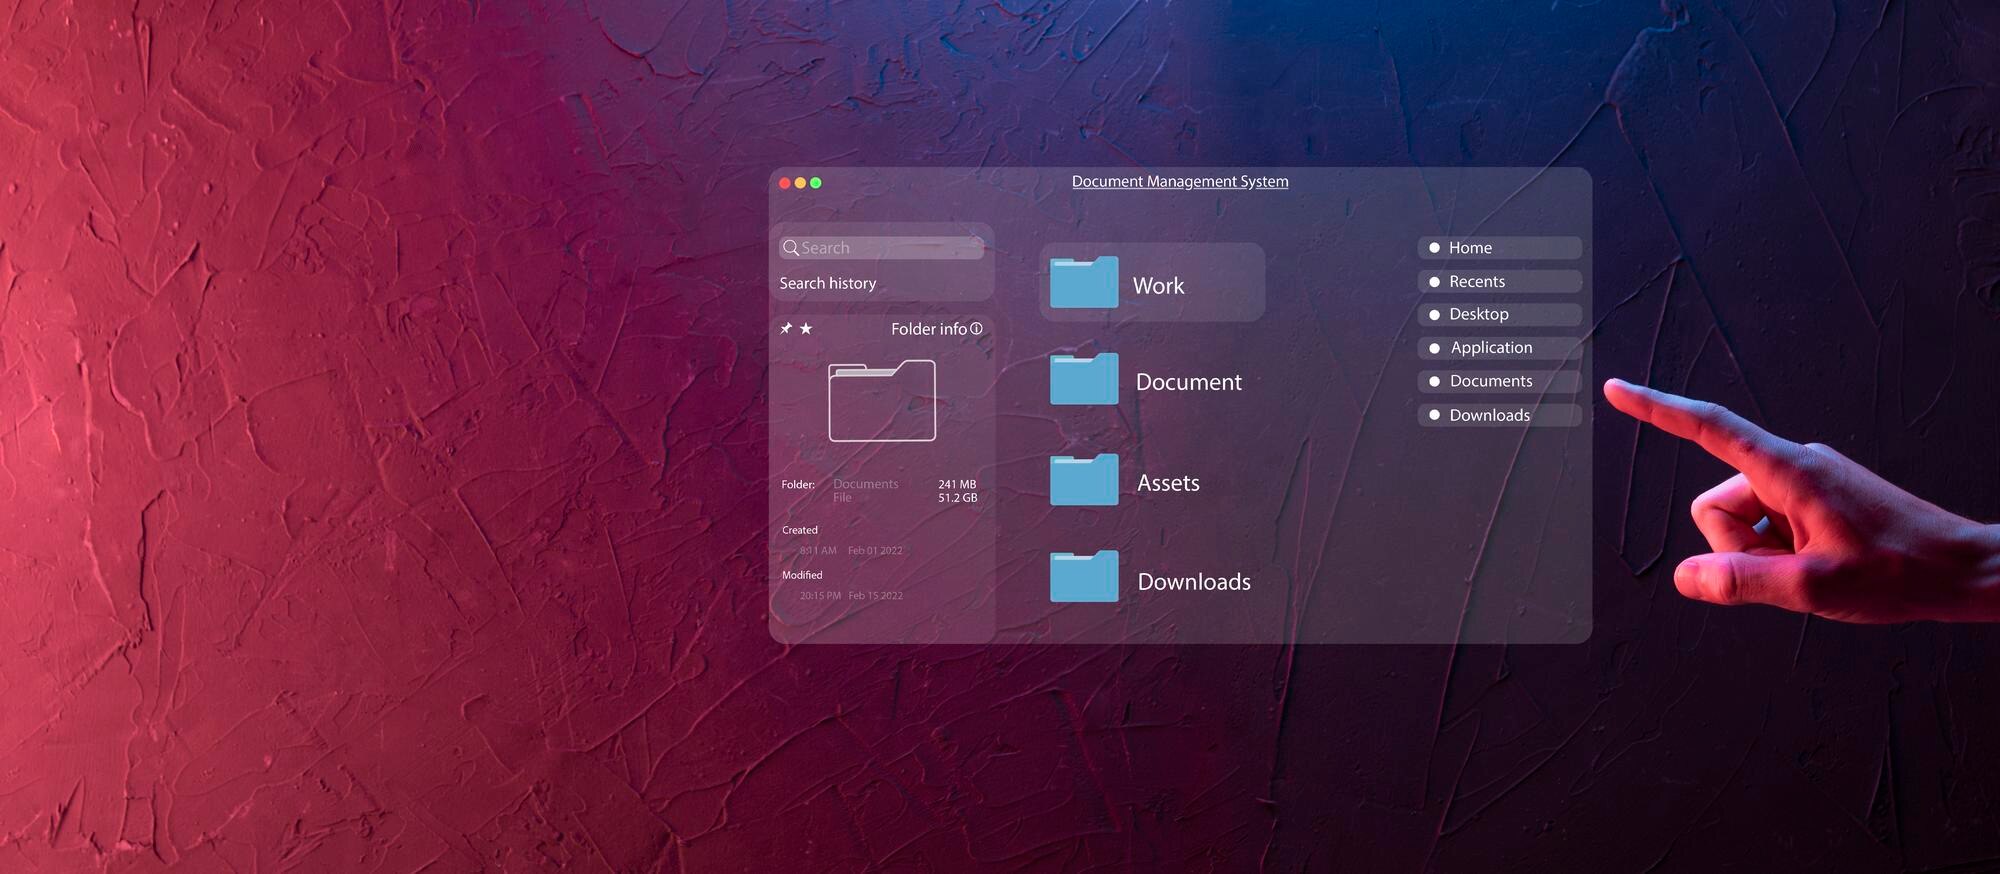This screenshot has width=2000, height=874.
Task: Click the star favorite icon
Action: [x=806, y=328]
